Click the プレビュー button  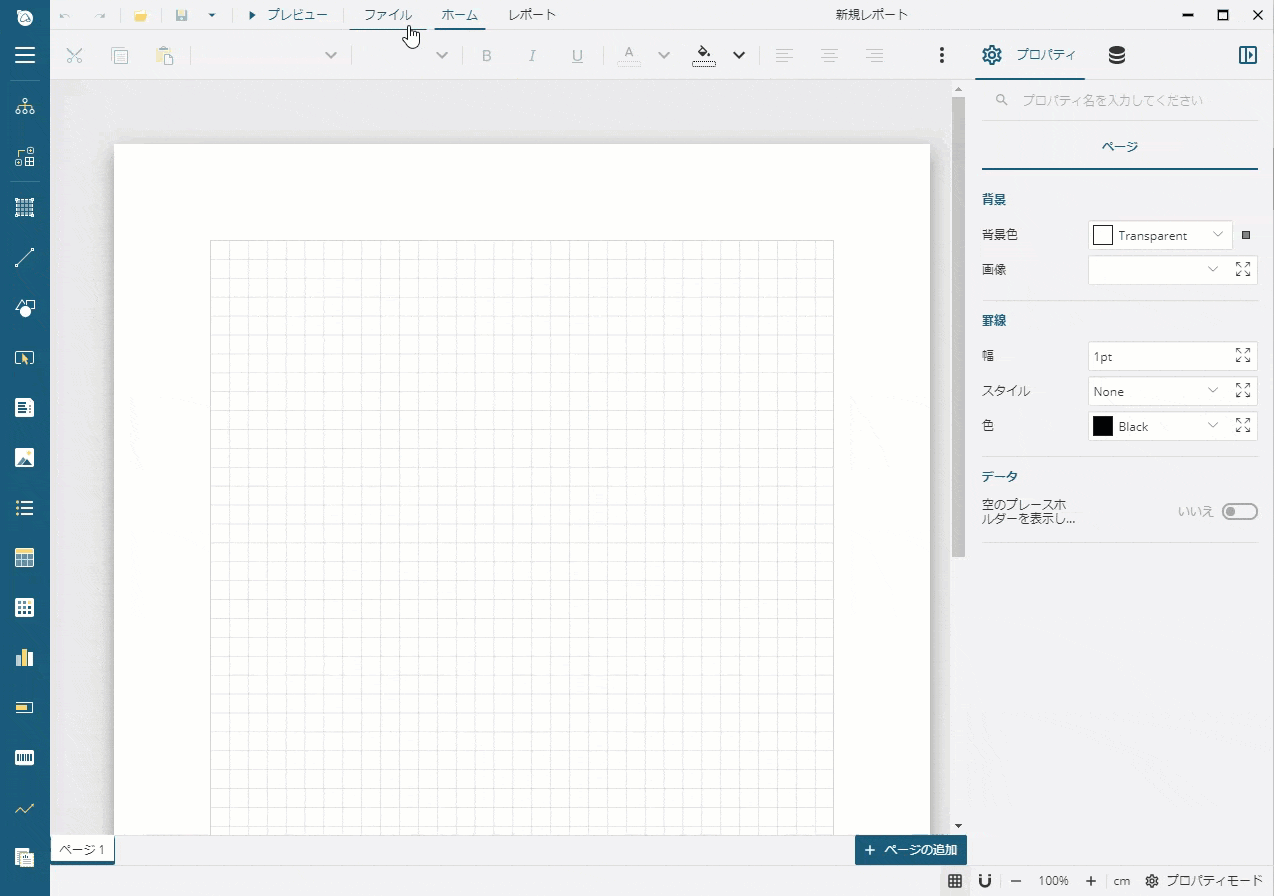(x=288, y=15)
